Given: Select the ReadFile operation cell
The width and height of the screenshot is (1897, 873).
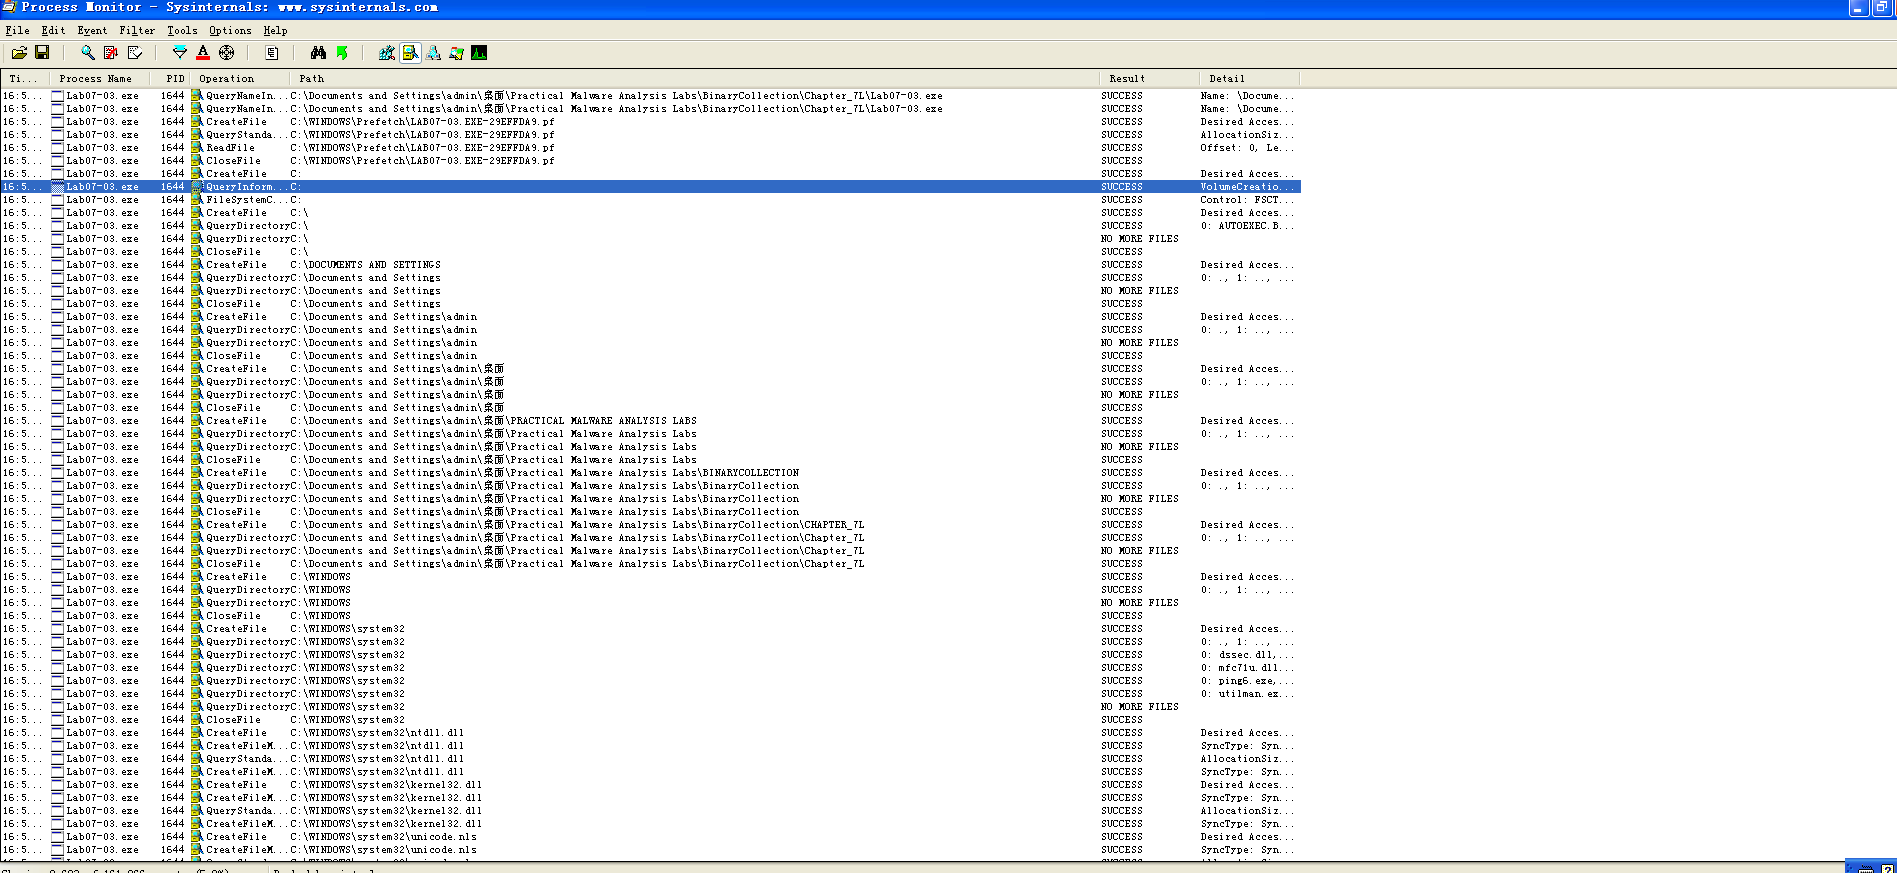Looking at the screenshot, I should click(x=230, y=148).
